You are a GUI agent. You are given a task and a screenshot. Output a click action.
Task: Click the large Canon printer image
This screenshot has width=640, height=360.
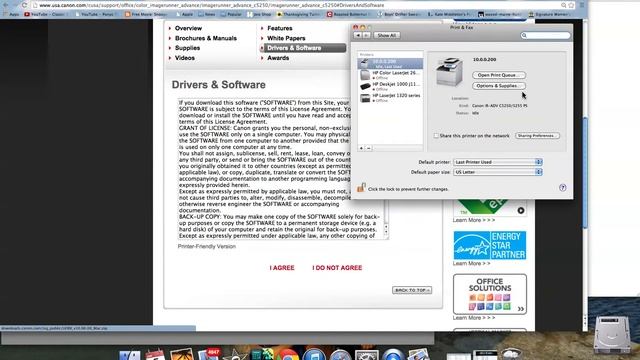449,72
